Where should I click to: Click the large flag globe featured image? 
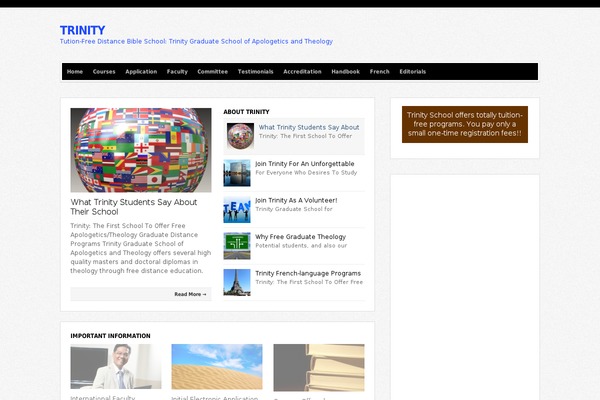(x=141, y=150)
